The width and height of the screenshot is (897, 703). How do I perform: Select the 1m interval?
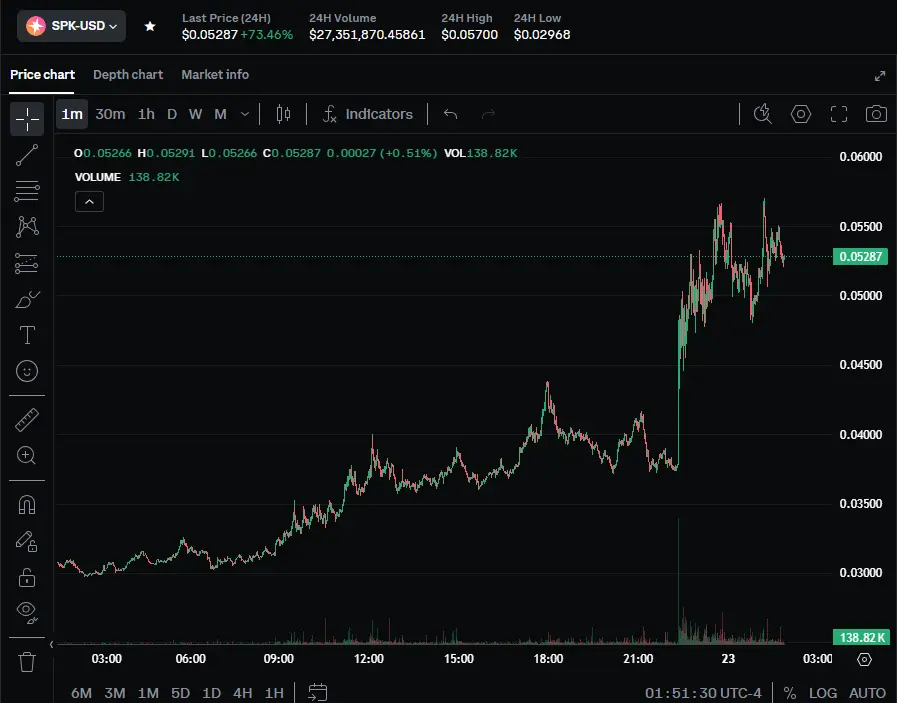72,114
